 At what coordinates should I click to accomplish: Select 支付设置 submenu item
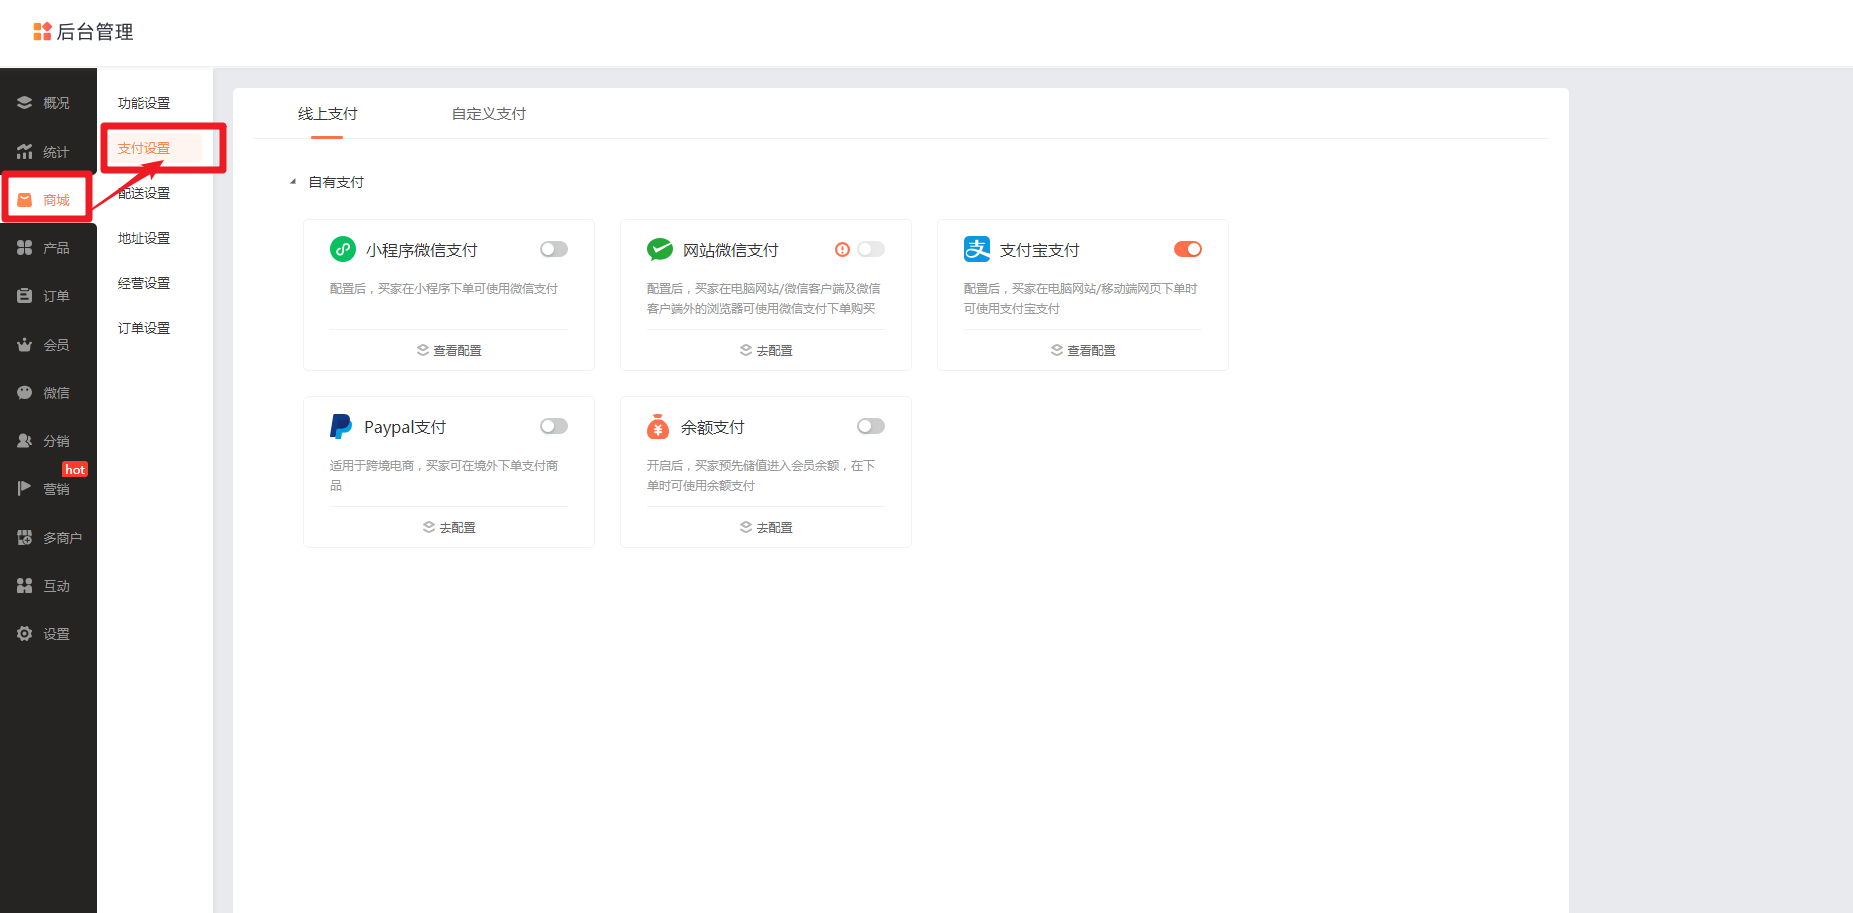(144, 148)
